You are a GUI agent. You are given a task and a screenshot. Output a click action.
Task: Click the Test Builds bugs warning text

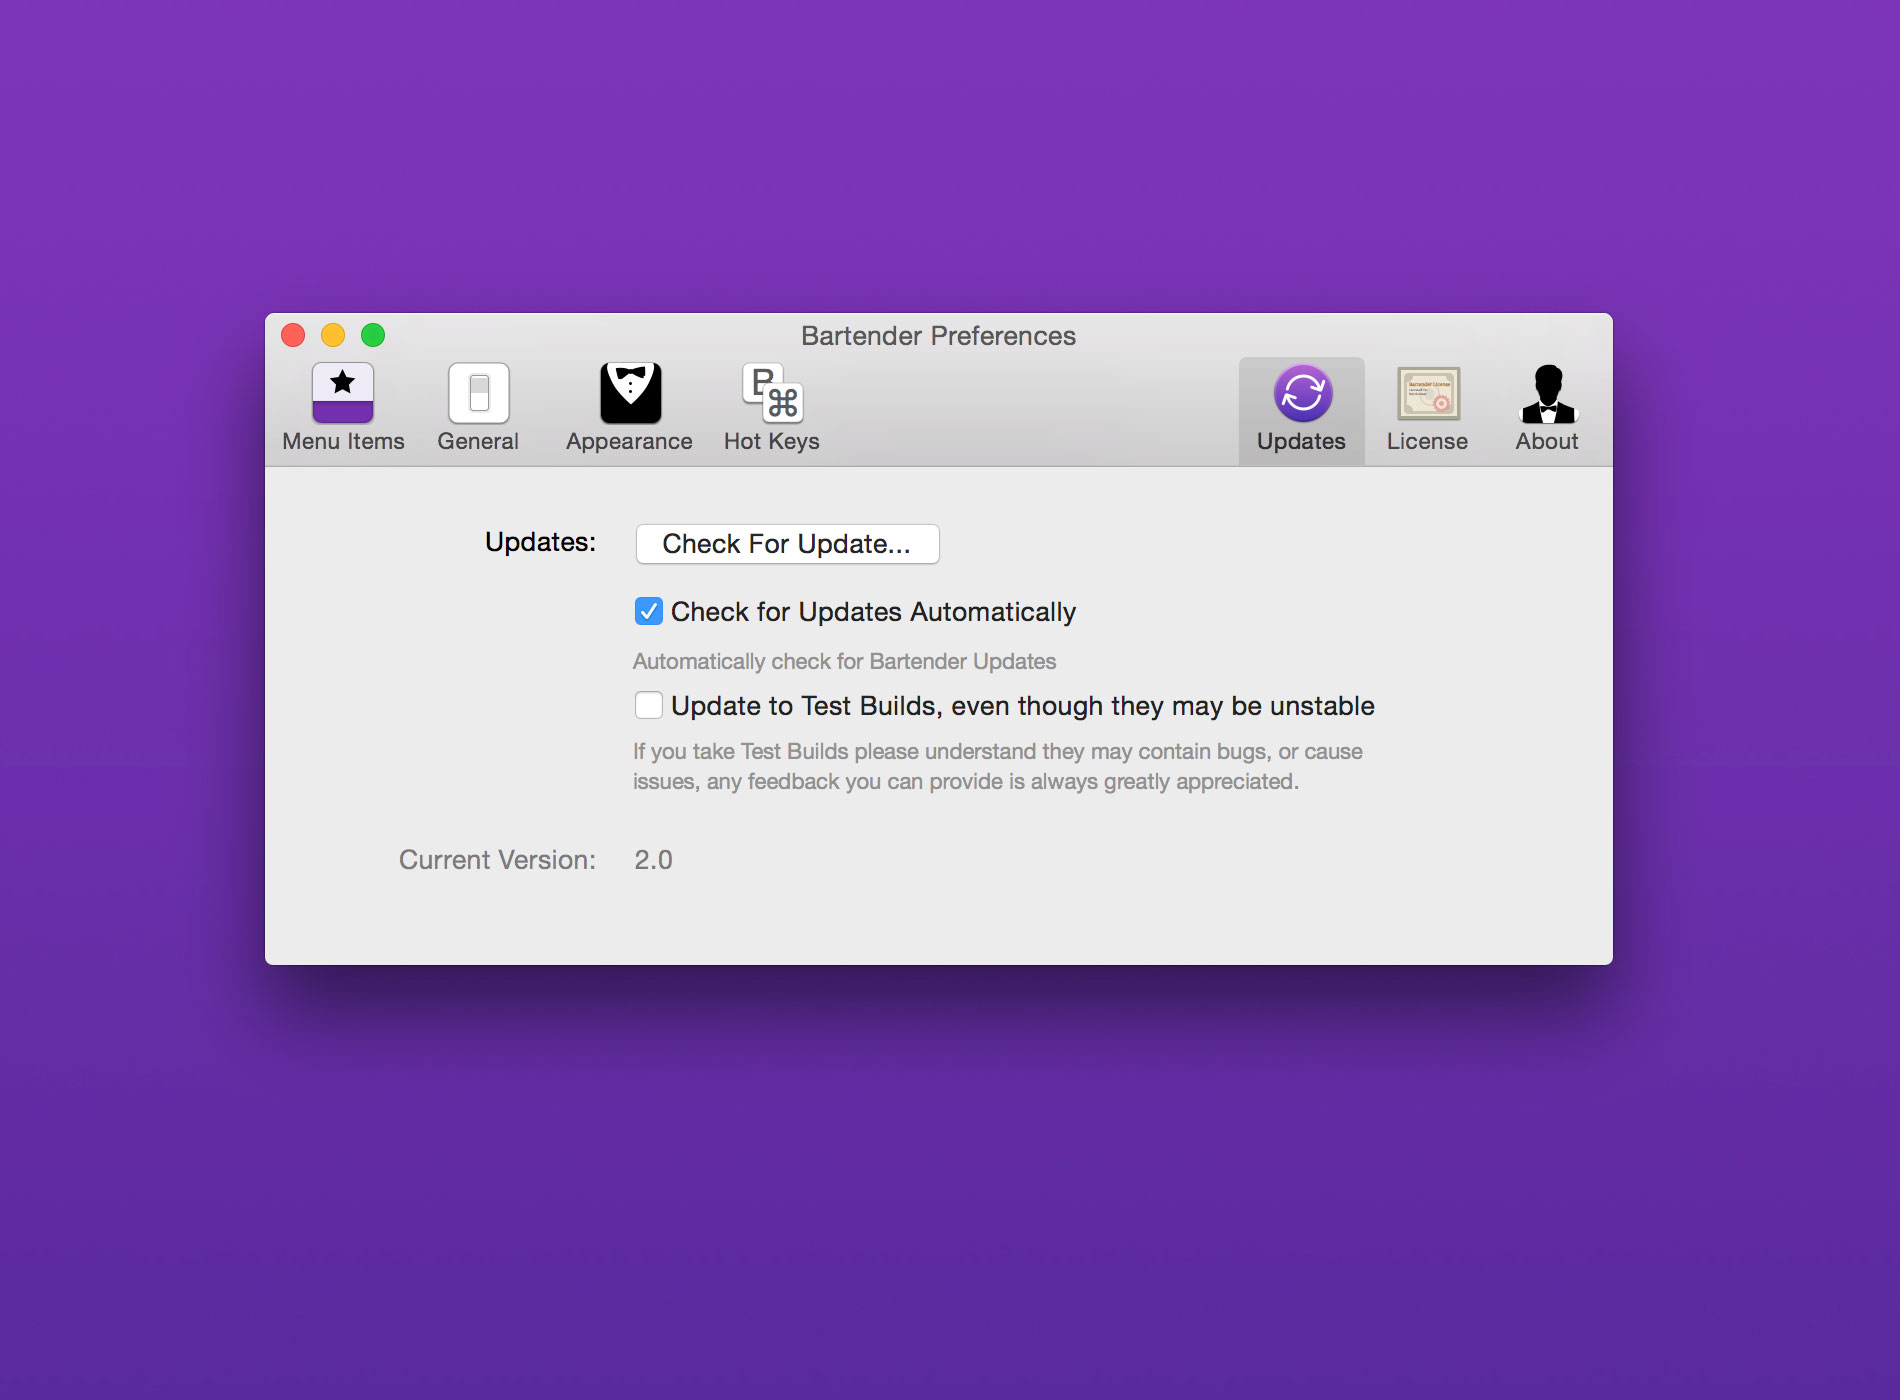997,766
